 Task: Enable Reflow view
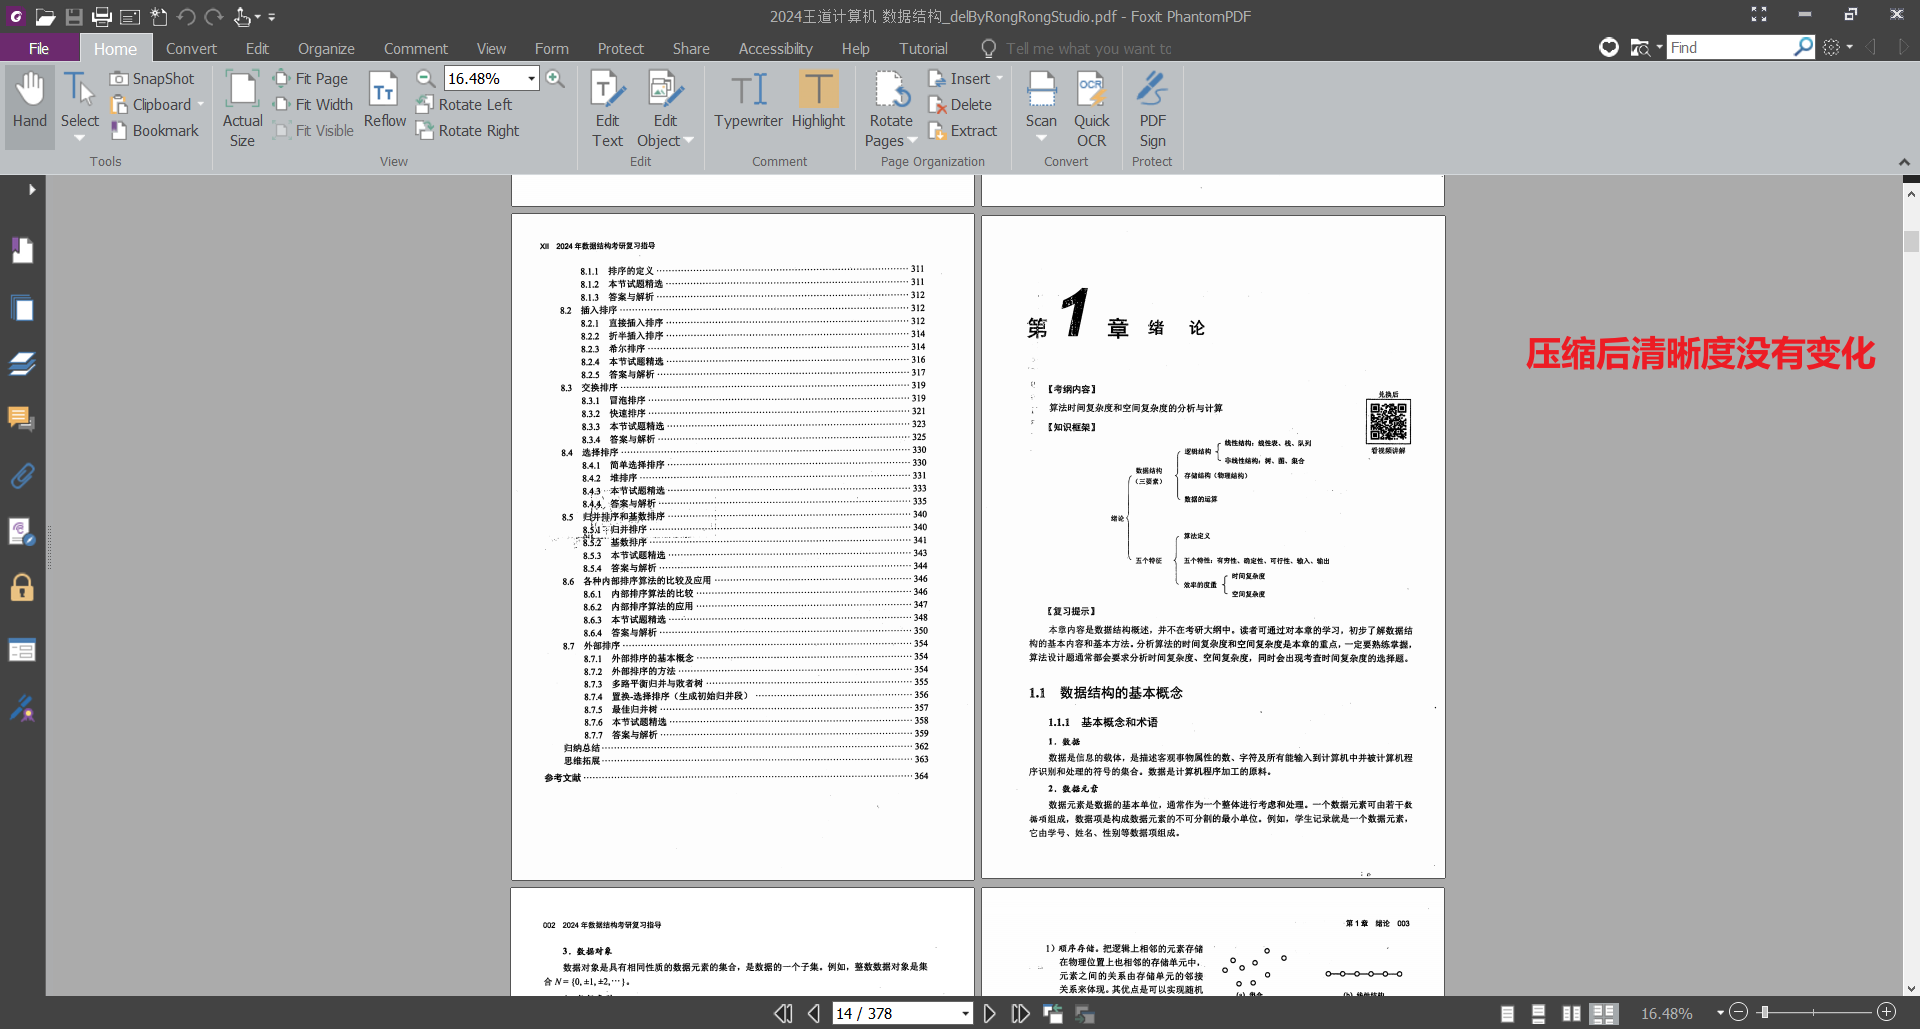click(x=384, y=101)
